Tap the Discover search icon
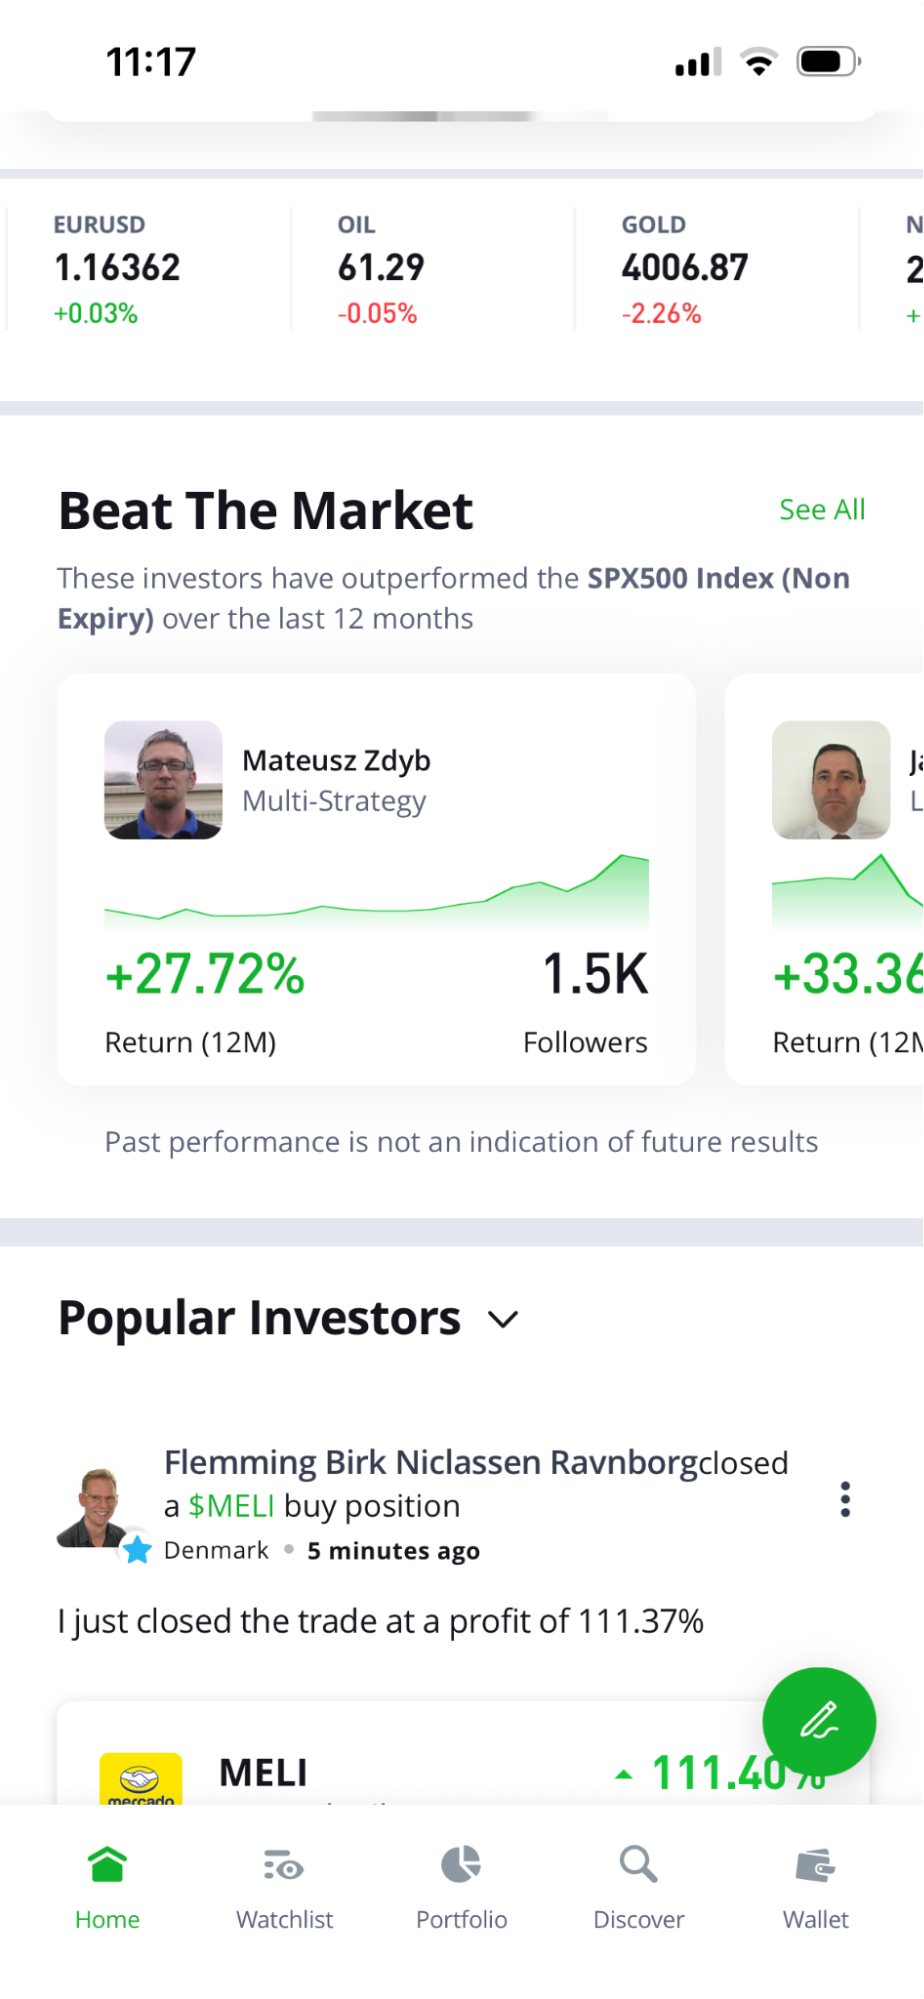The image size is (924, 1999). tap(638, 1862)
